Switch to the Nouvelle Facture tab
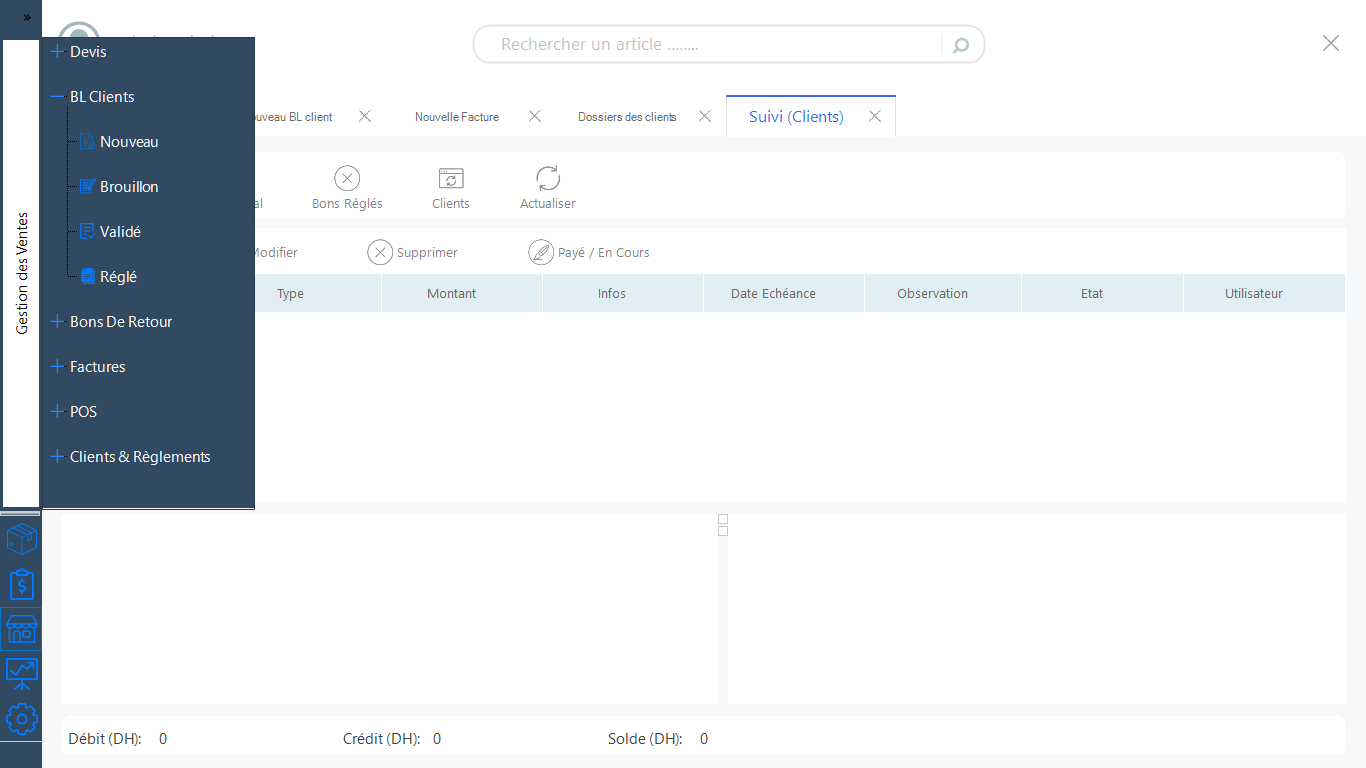This screenshot has width=1366, height=768. pos(457,117)
